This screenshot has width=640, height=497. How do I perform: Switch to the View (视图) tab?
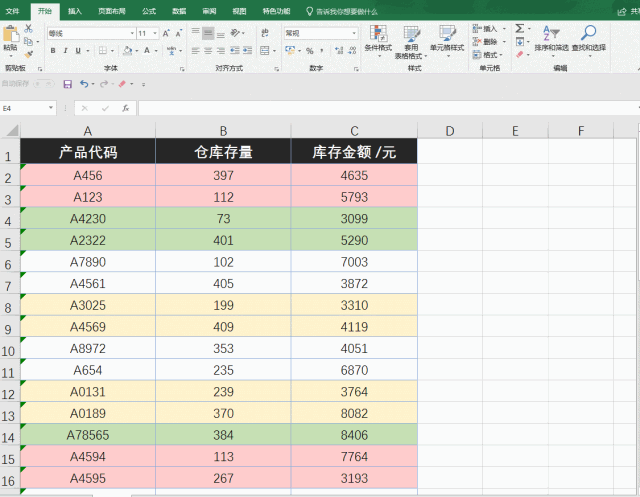(239, 11)
